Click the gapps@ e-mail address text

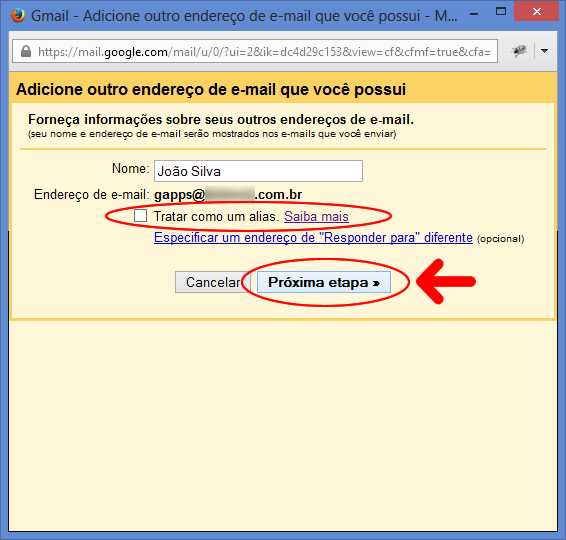tap(228, 195)
